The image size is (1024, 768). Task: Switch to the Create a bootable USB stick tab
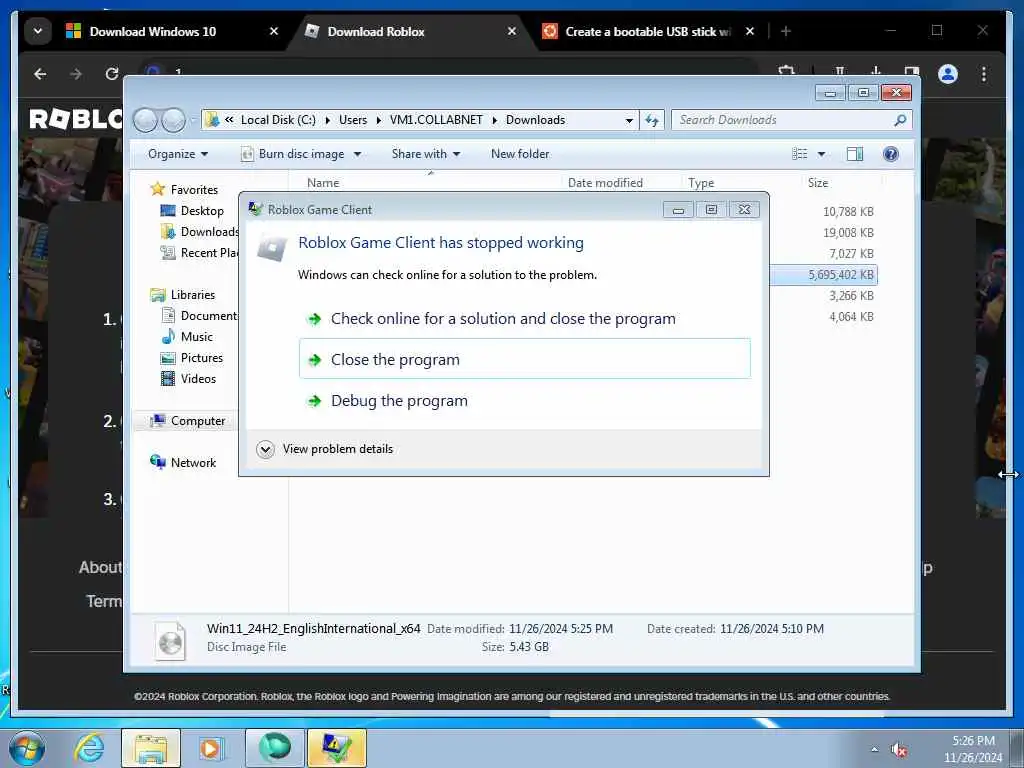648,31
